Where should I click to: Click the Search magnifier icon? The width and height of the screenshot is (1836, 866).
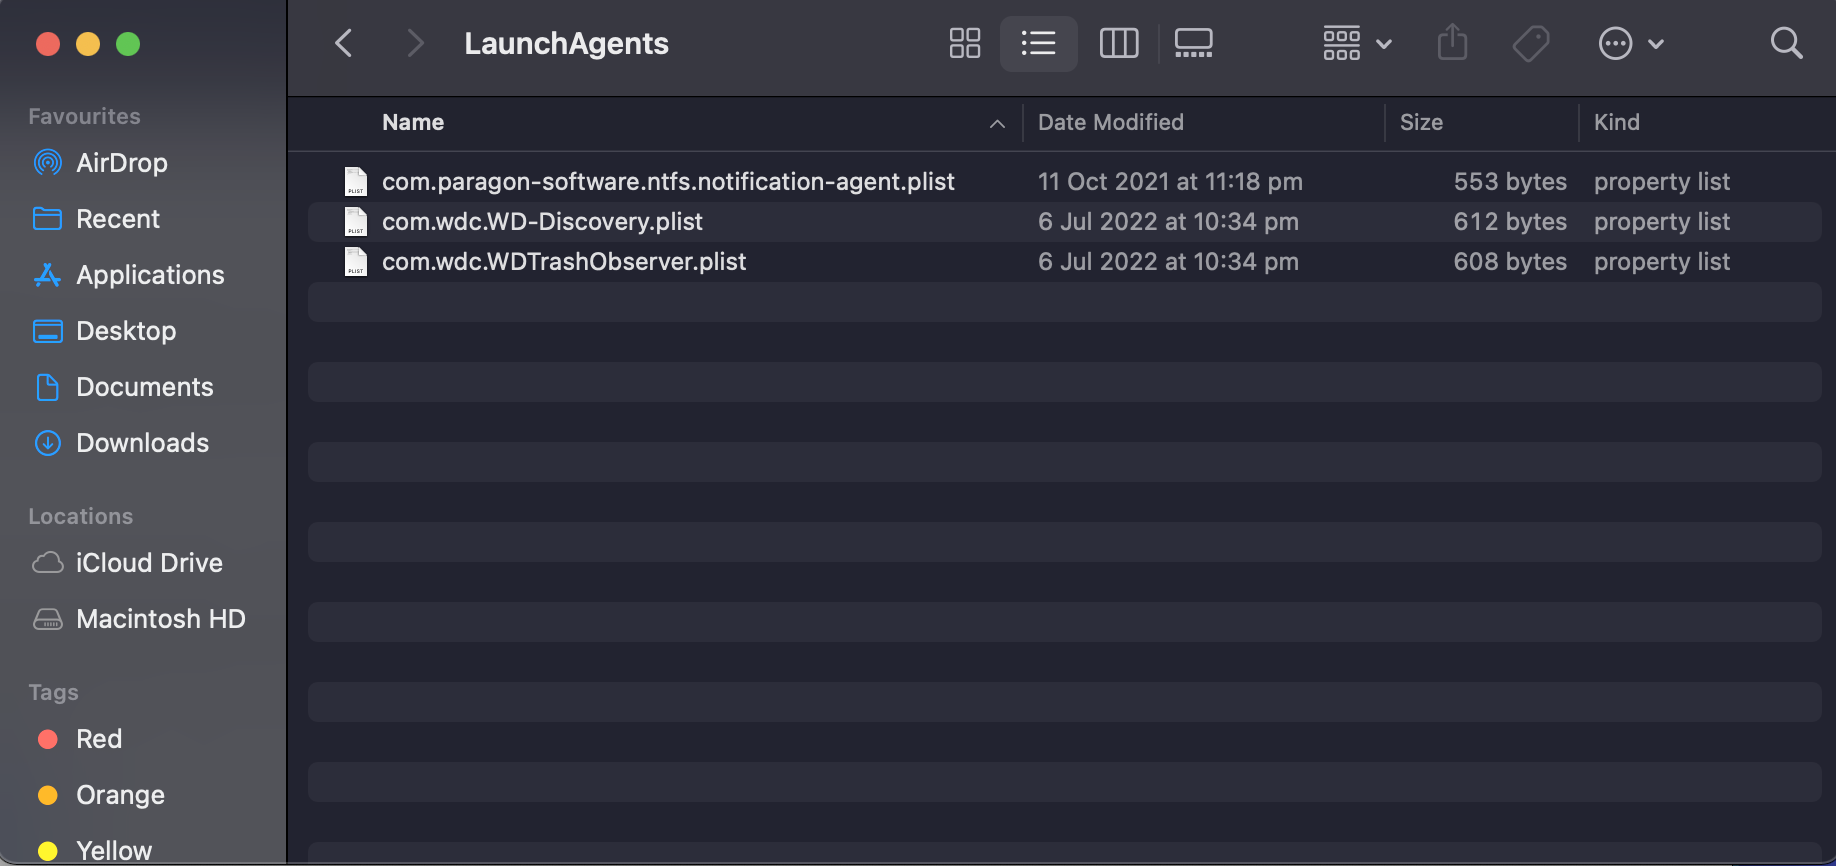pyautogui.click(x=1786, y=43)
